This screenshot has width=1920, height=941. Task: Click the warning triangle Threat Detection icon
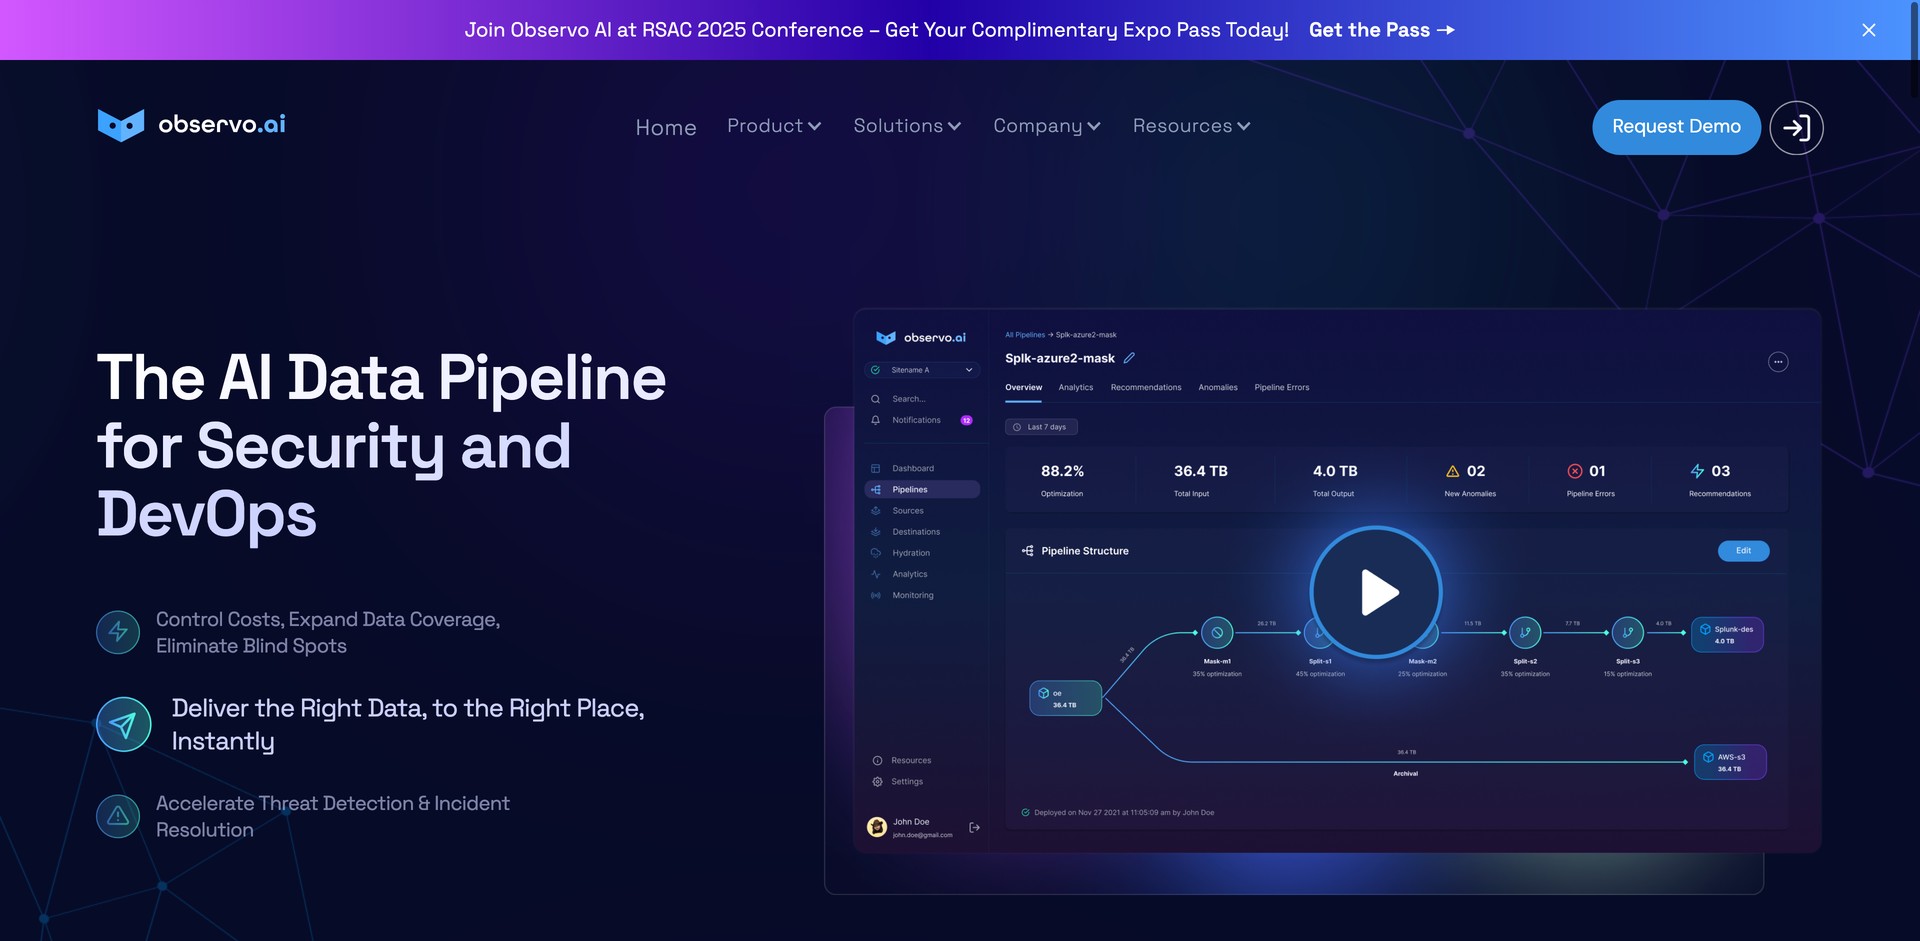(118, 816)
